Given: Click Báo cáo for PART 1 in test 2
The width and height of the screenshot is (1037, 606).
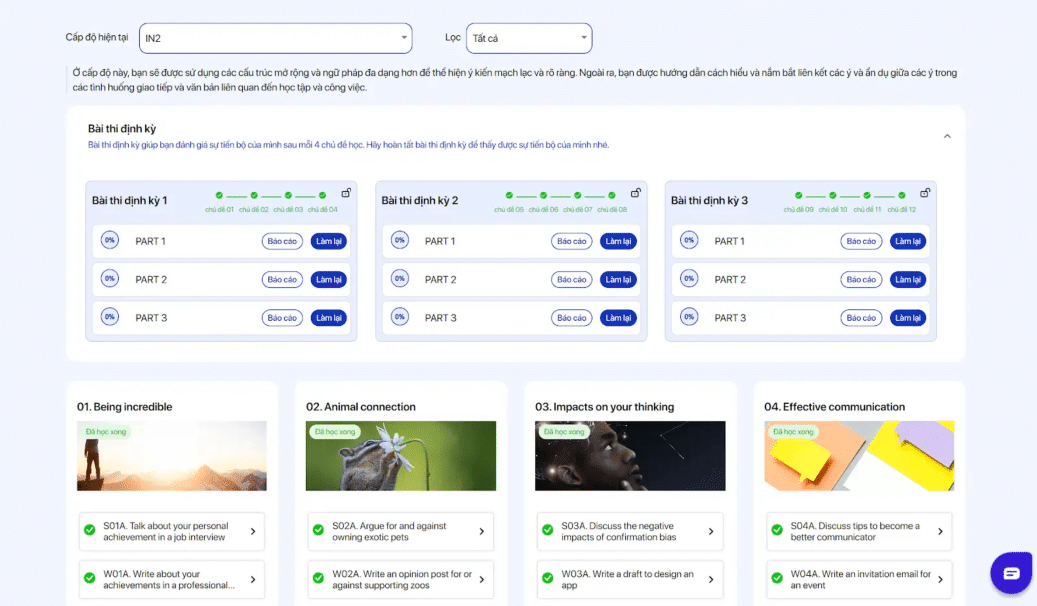Looking at the screenshot, I should pyautogui.click(x=572, y=241).
